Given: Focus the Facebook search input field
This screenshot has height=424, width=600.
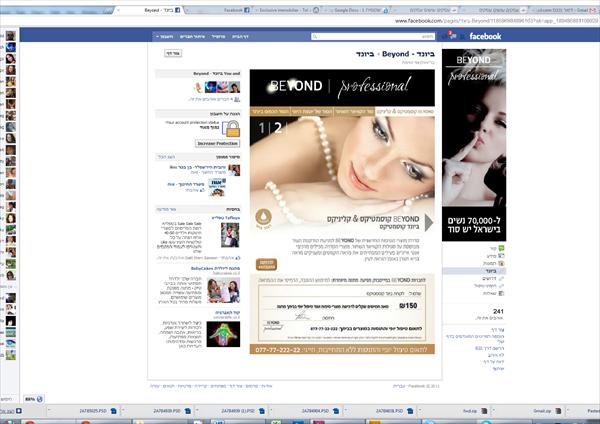Looking at the screenshot, I should [x=373, y=36].
